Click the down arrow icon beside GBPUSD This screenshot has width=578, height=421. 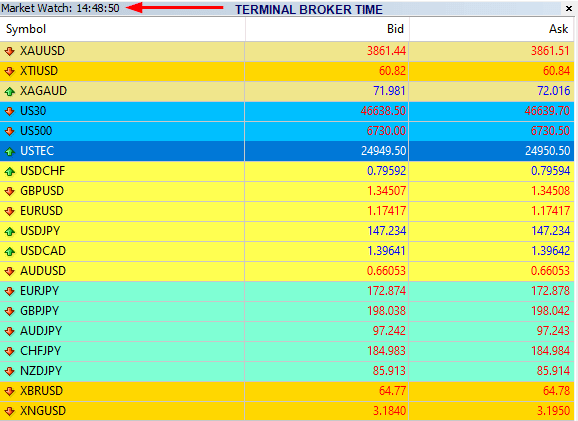(10, 191)
